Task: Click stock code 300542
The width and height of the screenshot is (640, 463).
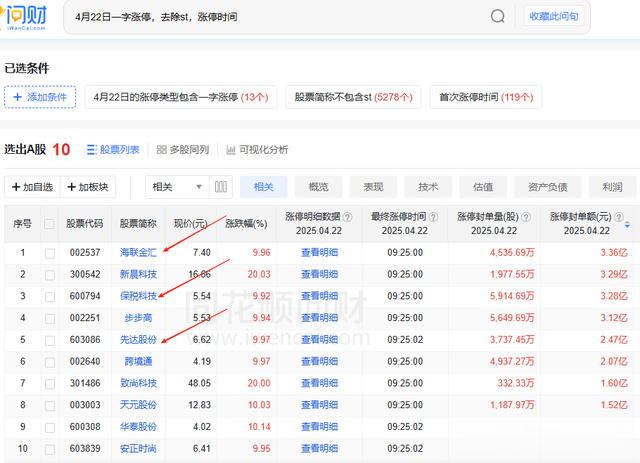Action: pos(85,274)
